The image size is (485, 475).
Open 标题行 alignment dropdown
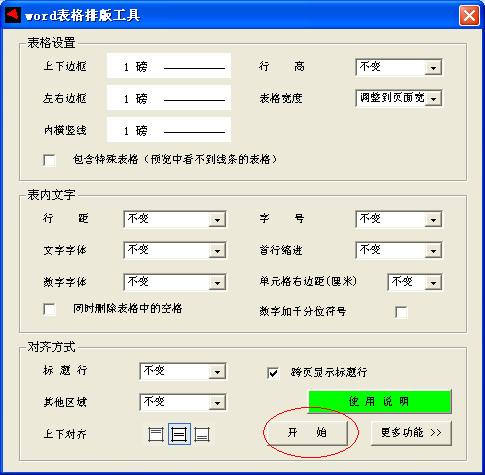click(x=183, y=371)
